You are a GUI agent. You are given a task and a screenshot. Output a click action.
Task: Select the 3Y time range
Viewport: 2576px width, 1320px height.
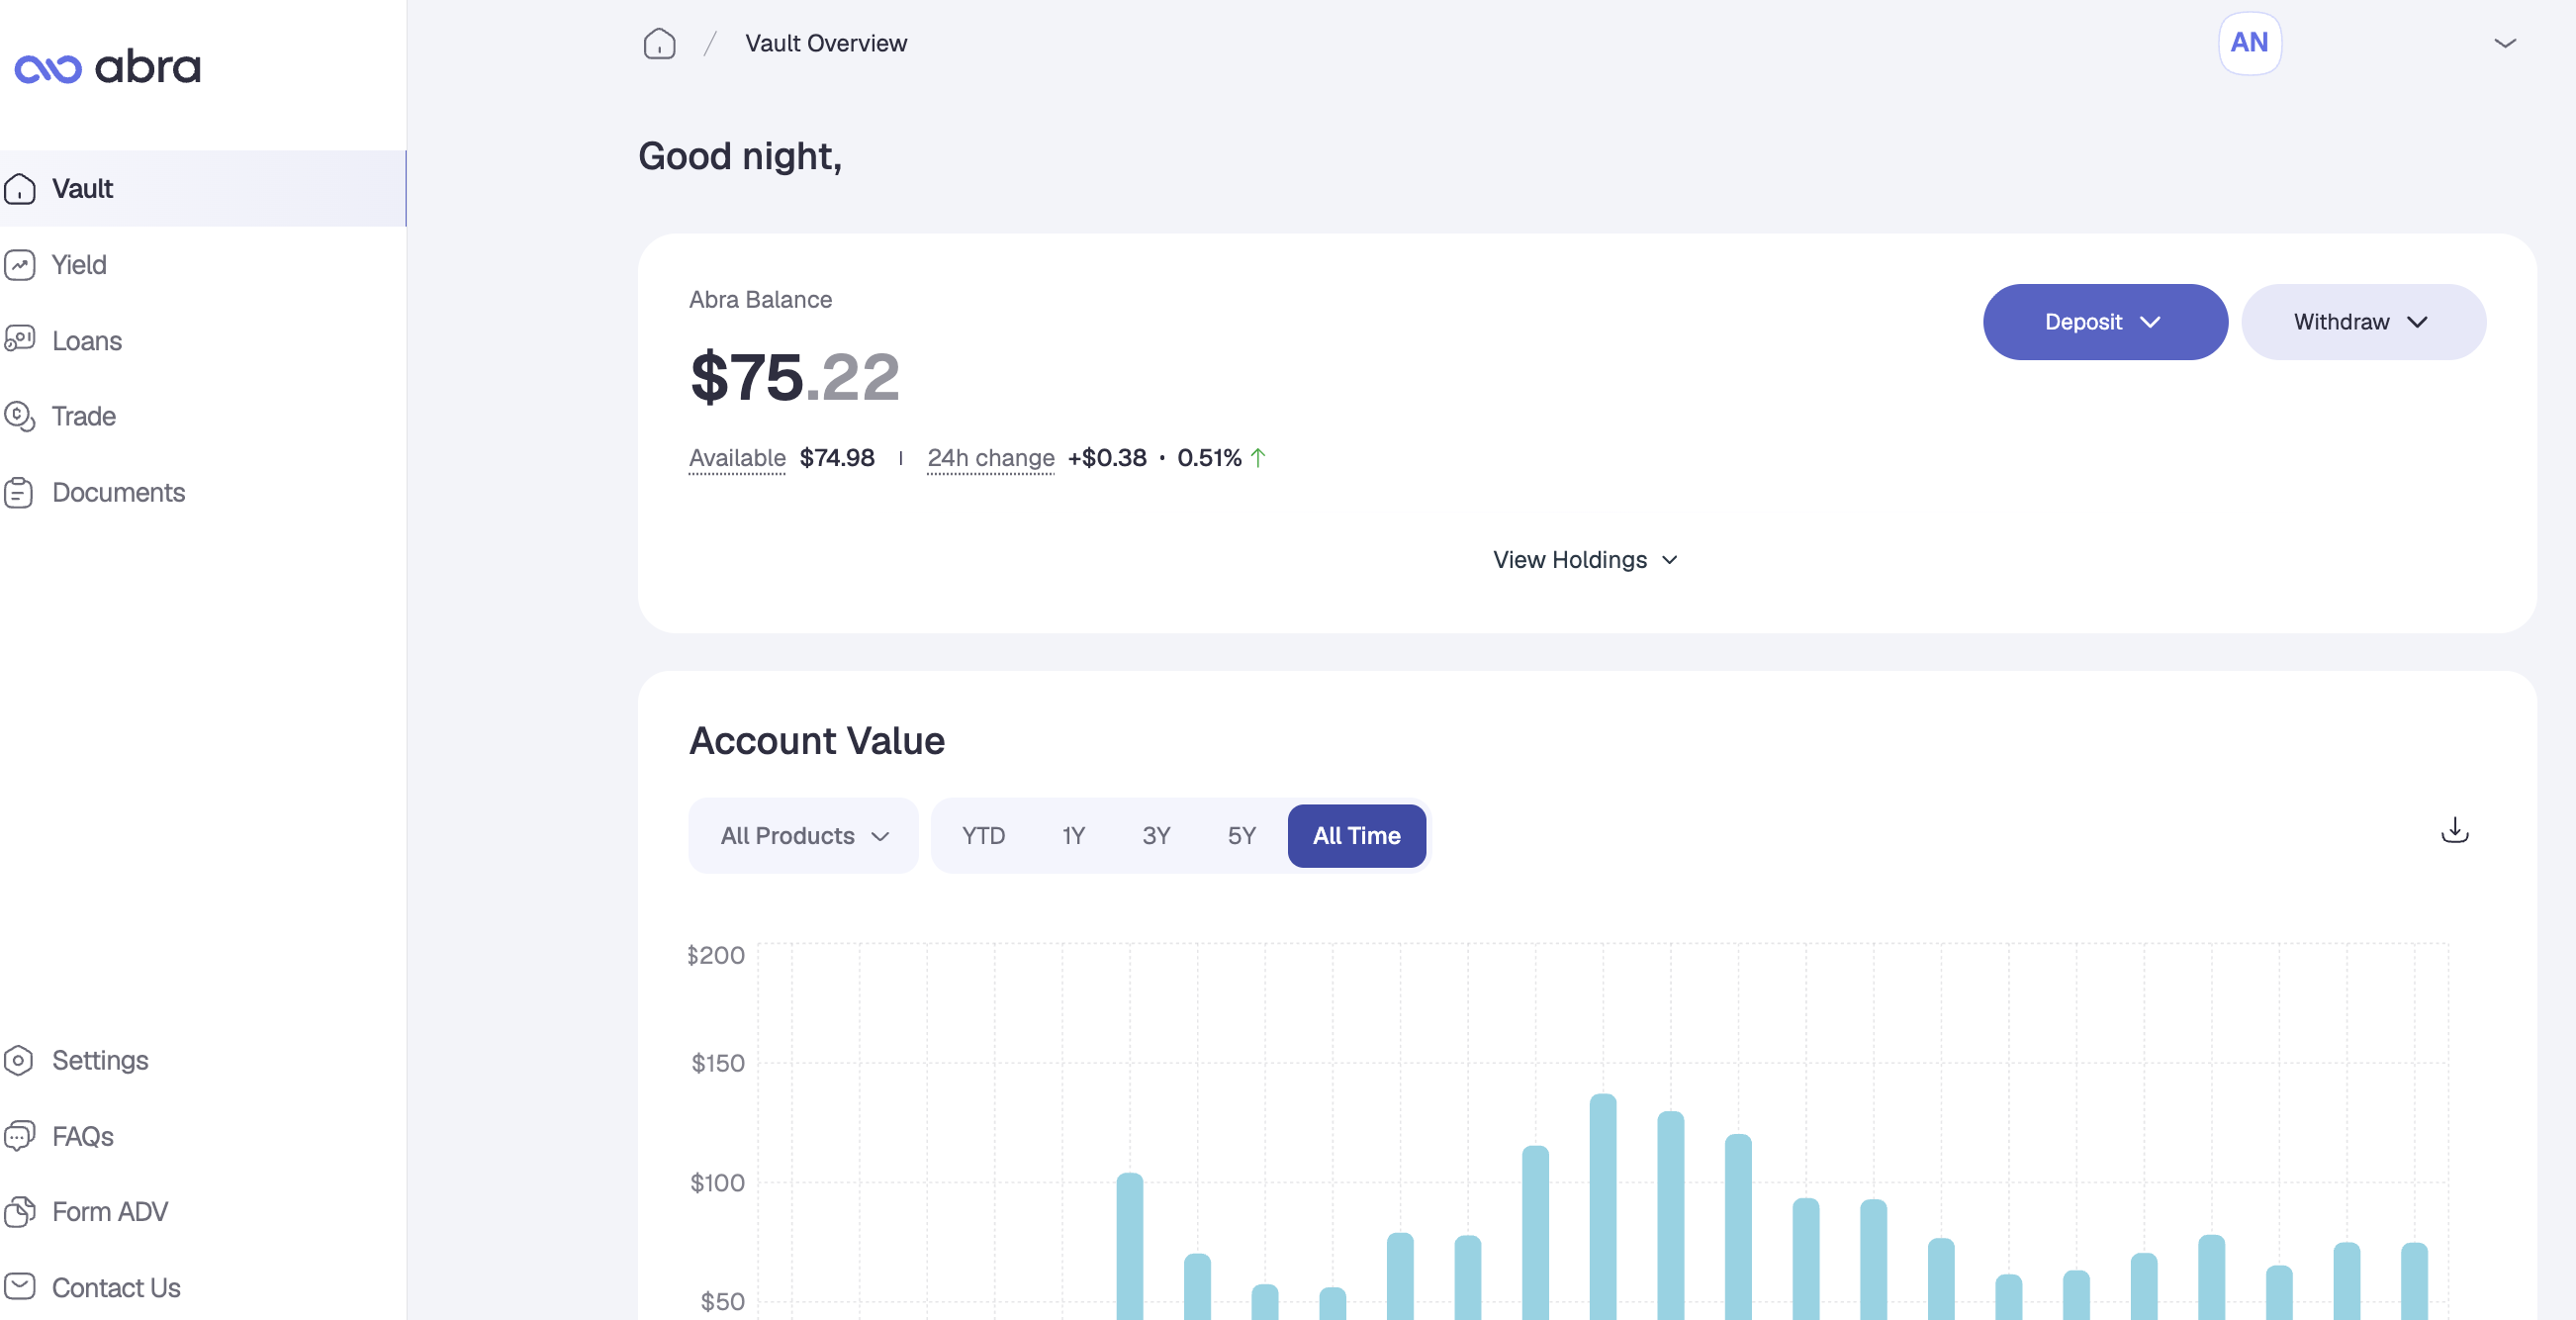click(1156, 836)
